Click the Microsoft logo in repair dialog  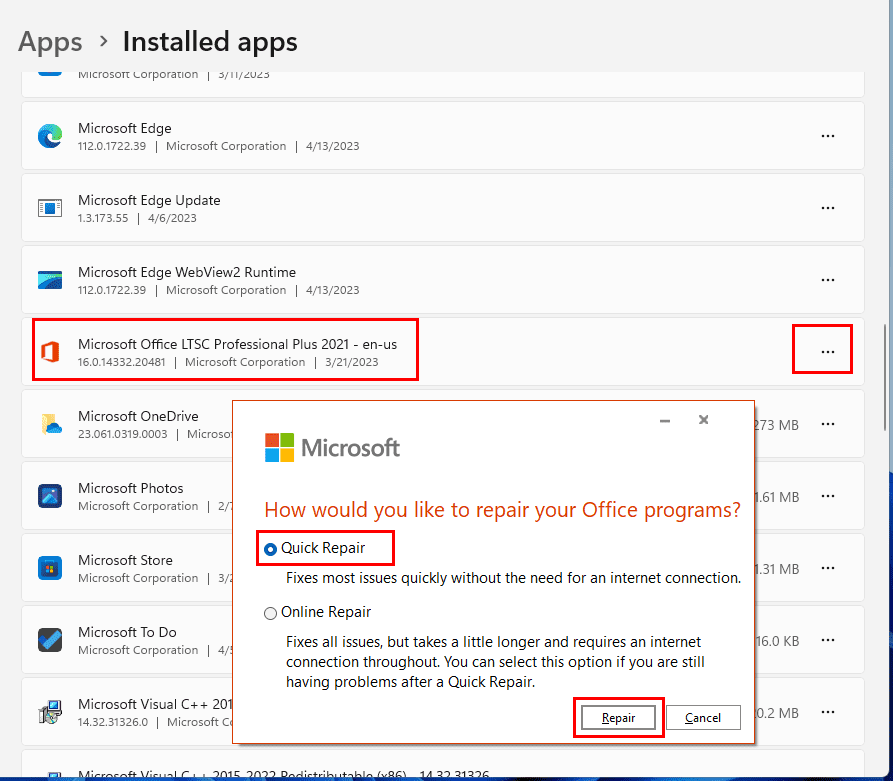click(332, 448)
